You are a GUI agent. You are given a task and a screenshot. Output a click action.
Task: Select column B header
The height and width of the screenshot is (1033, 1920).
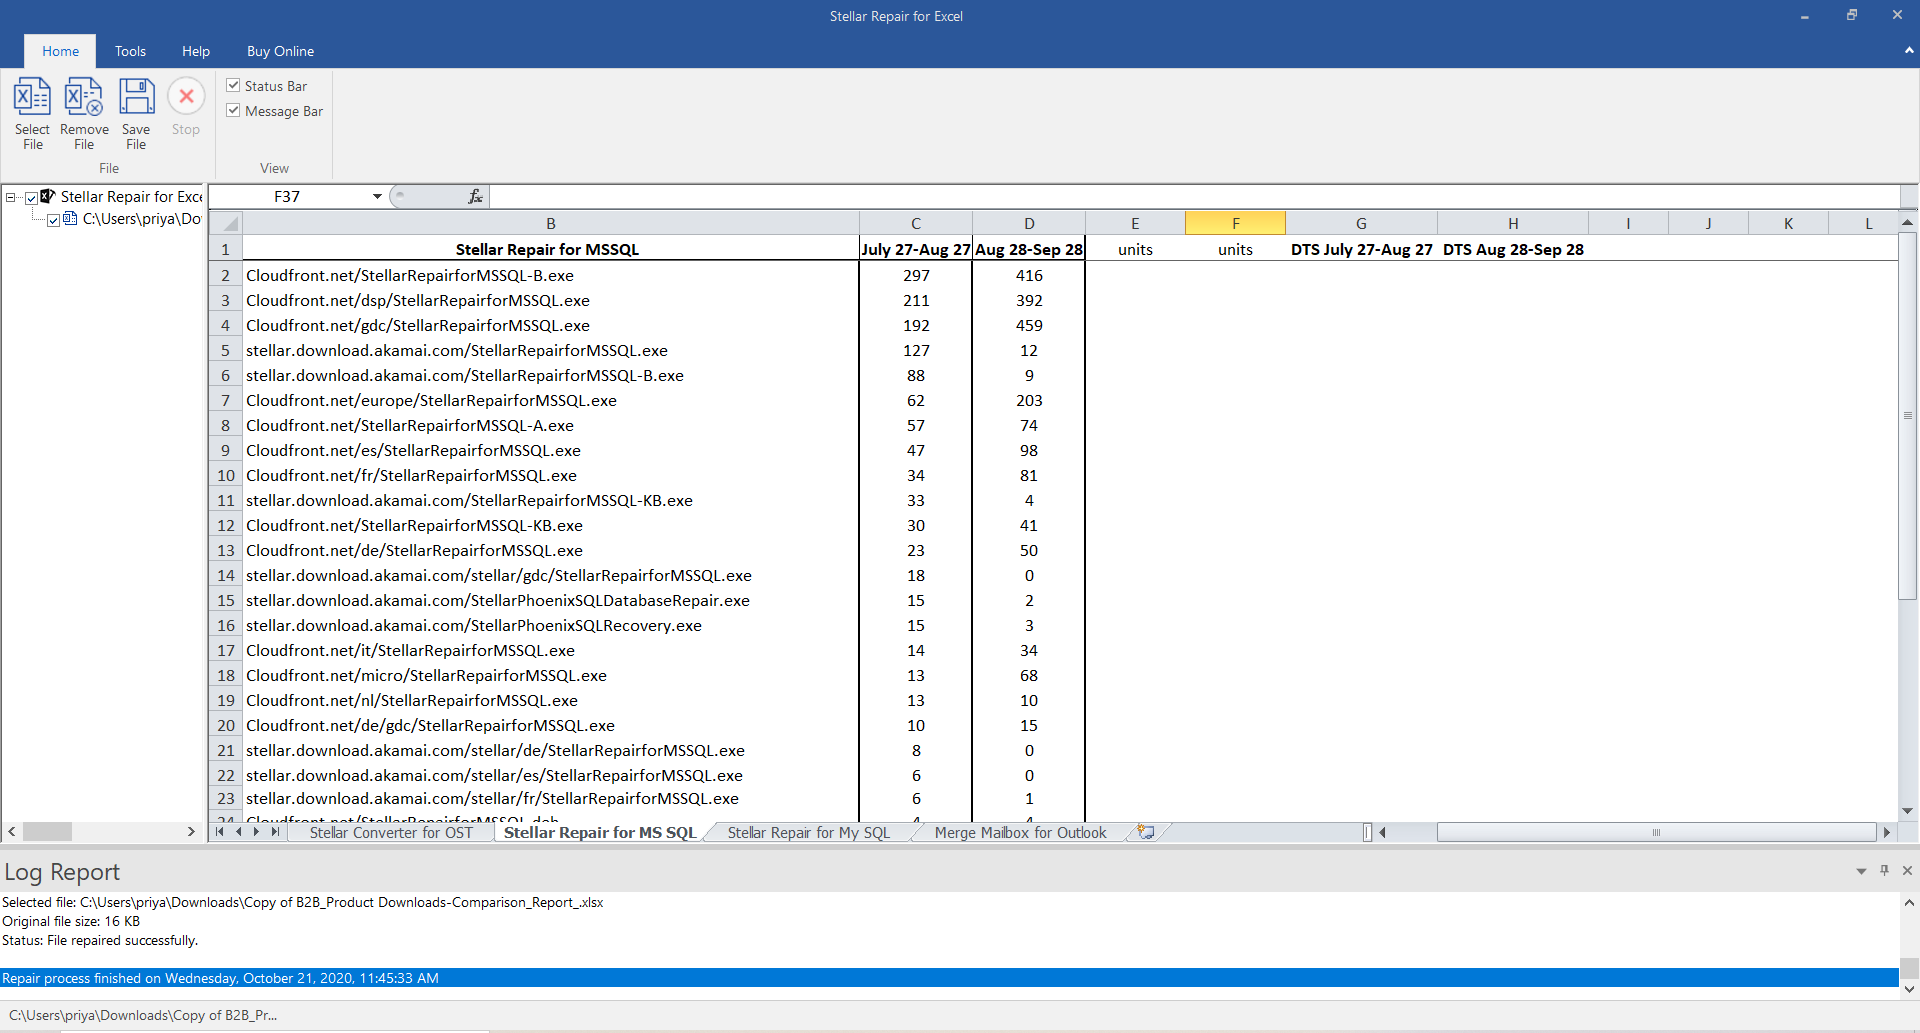551,223
